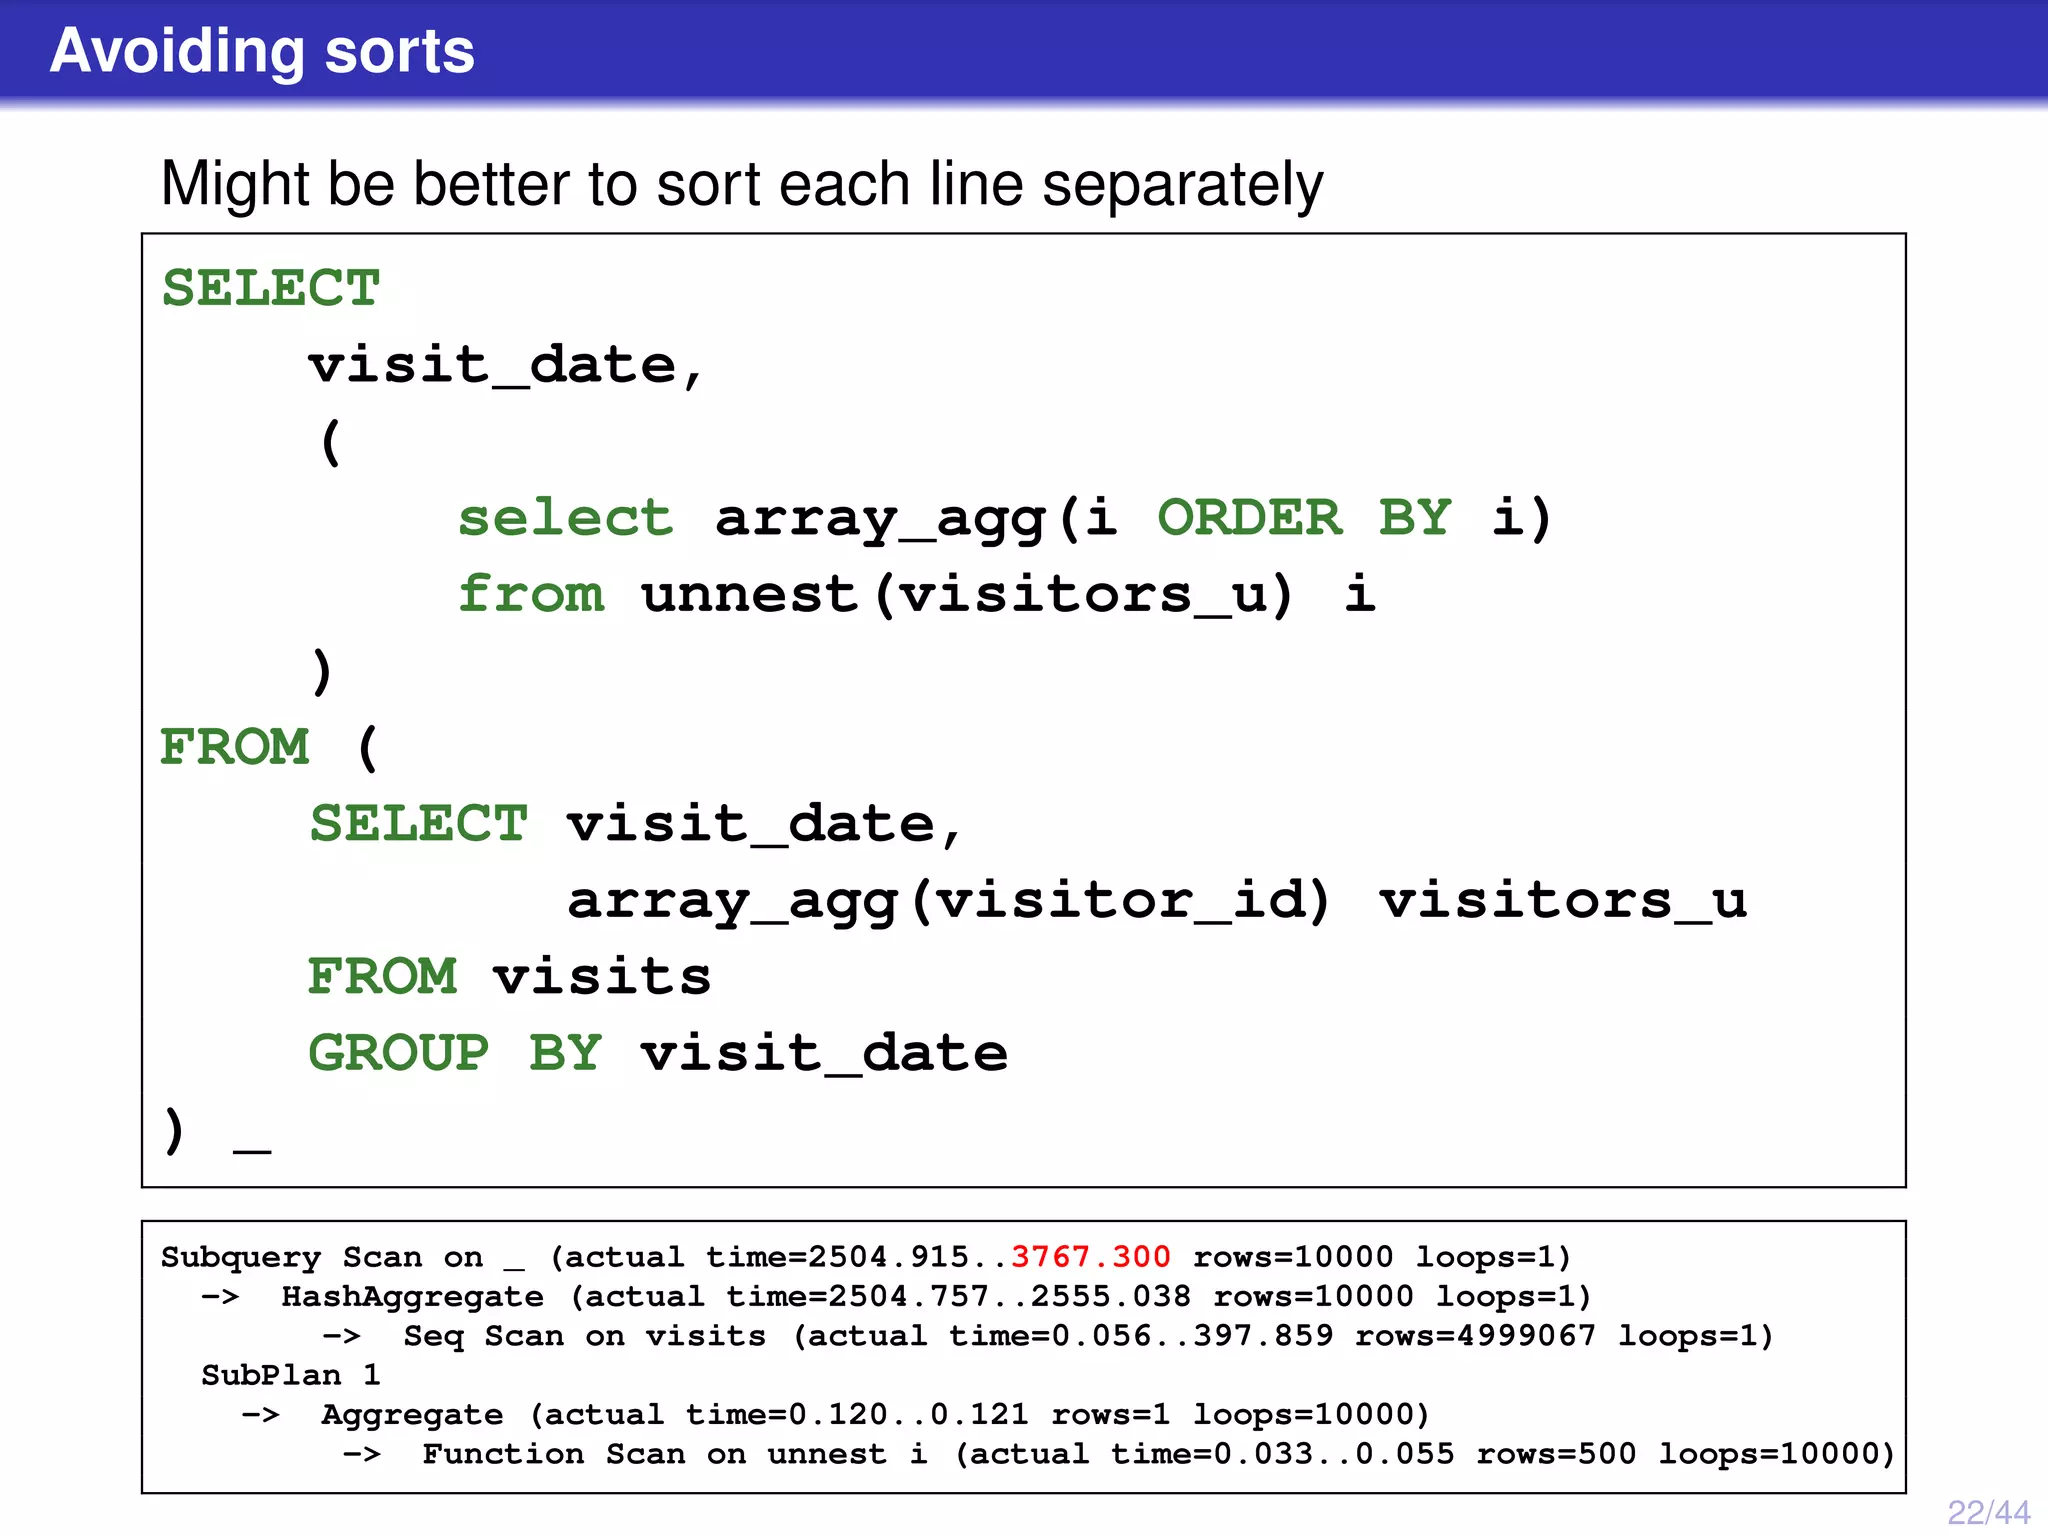This screenshot has height=1536, width=2048.
Task: Click "rows=500 loops=10000)" at the plan end
Action: pos(1685,1454)
